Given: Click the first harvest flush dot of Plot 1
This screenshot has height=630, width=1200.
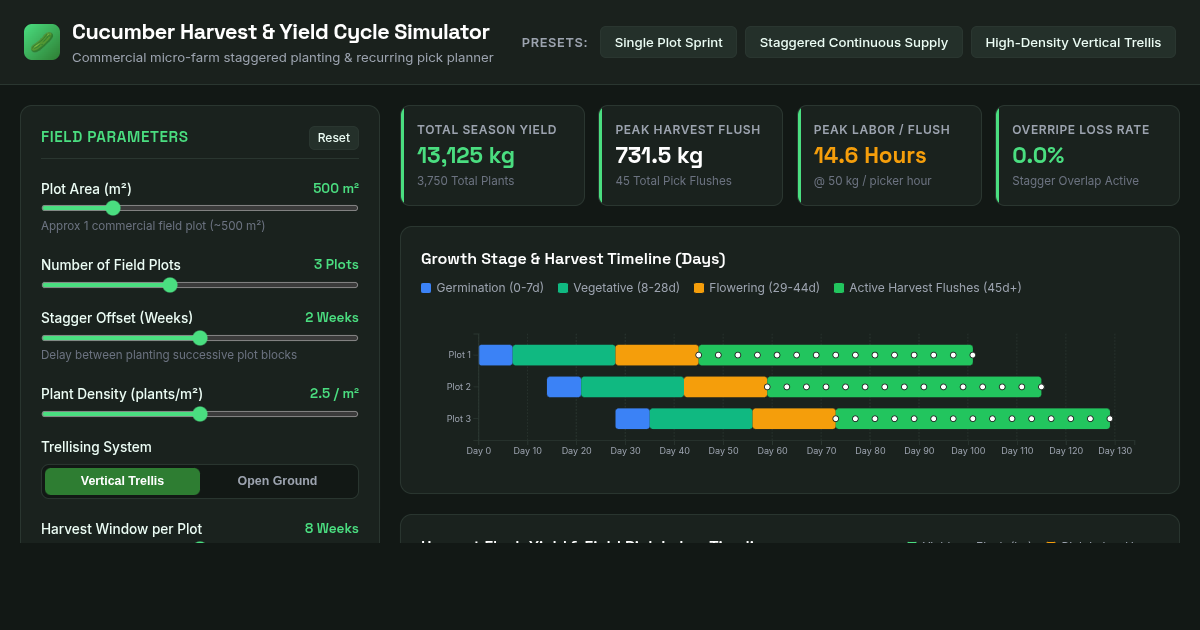Looking at the screenshot, I should pos(699,355).
